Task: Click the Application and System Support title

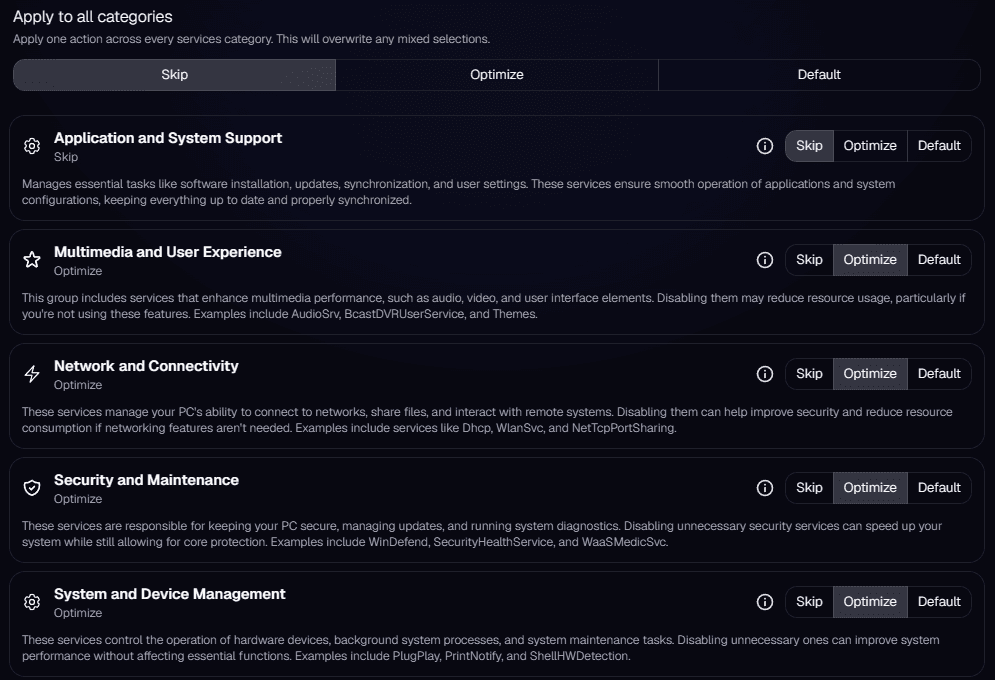Action: coord(168,138)
